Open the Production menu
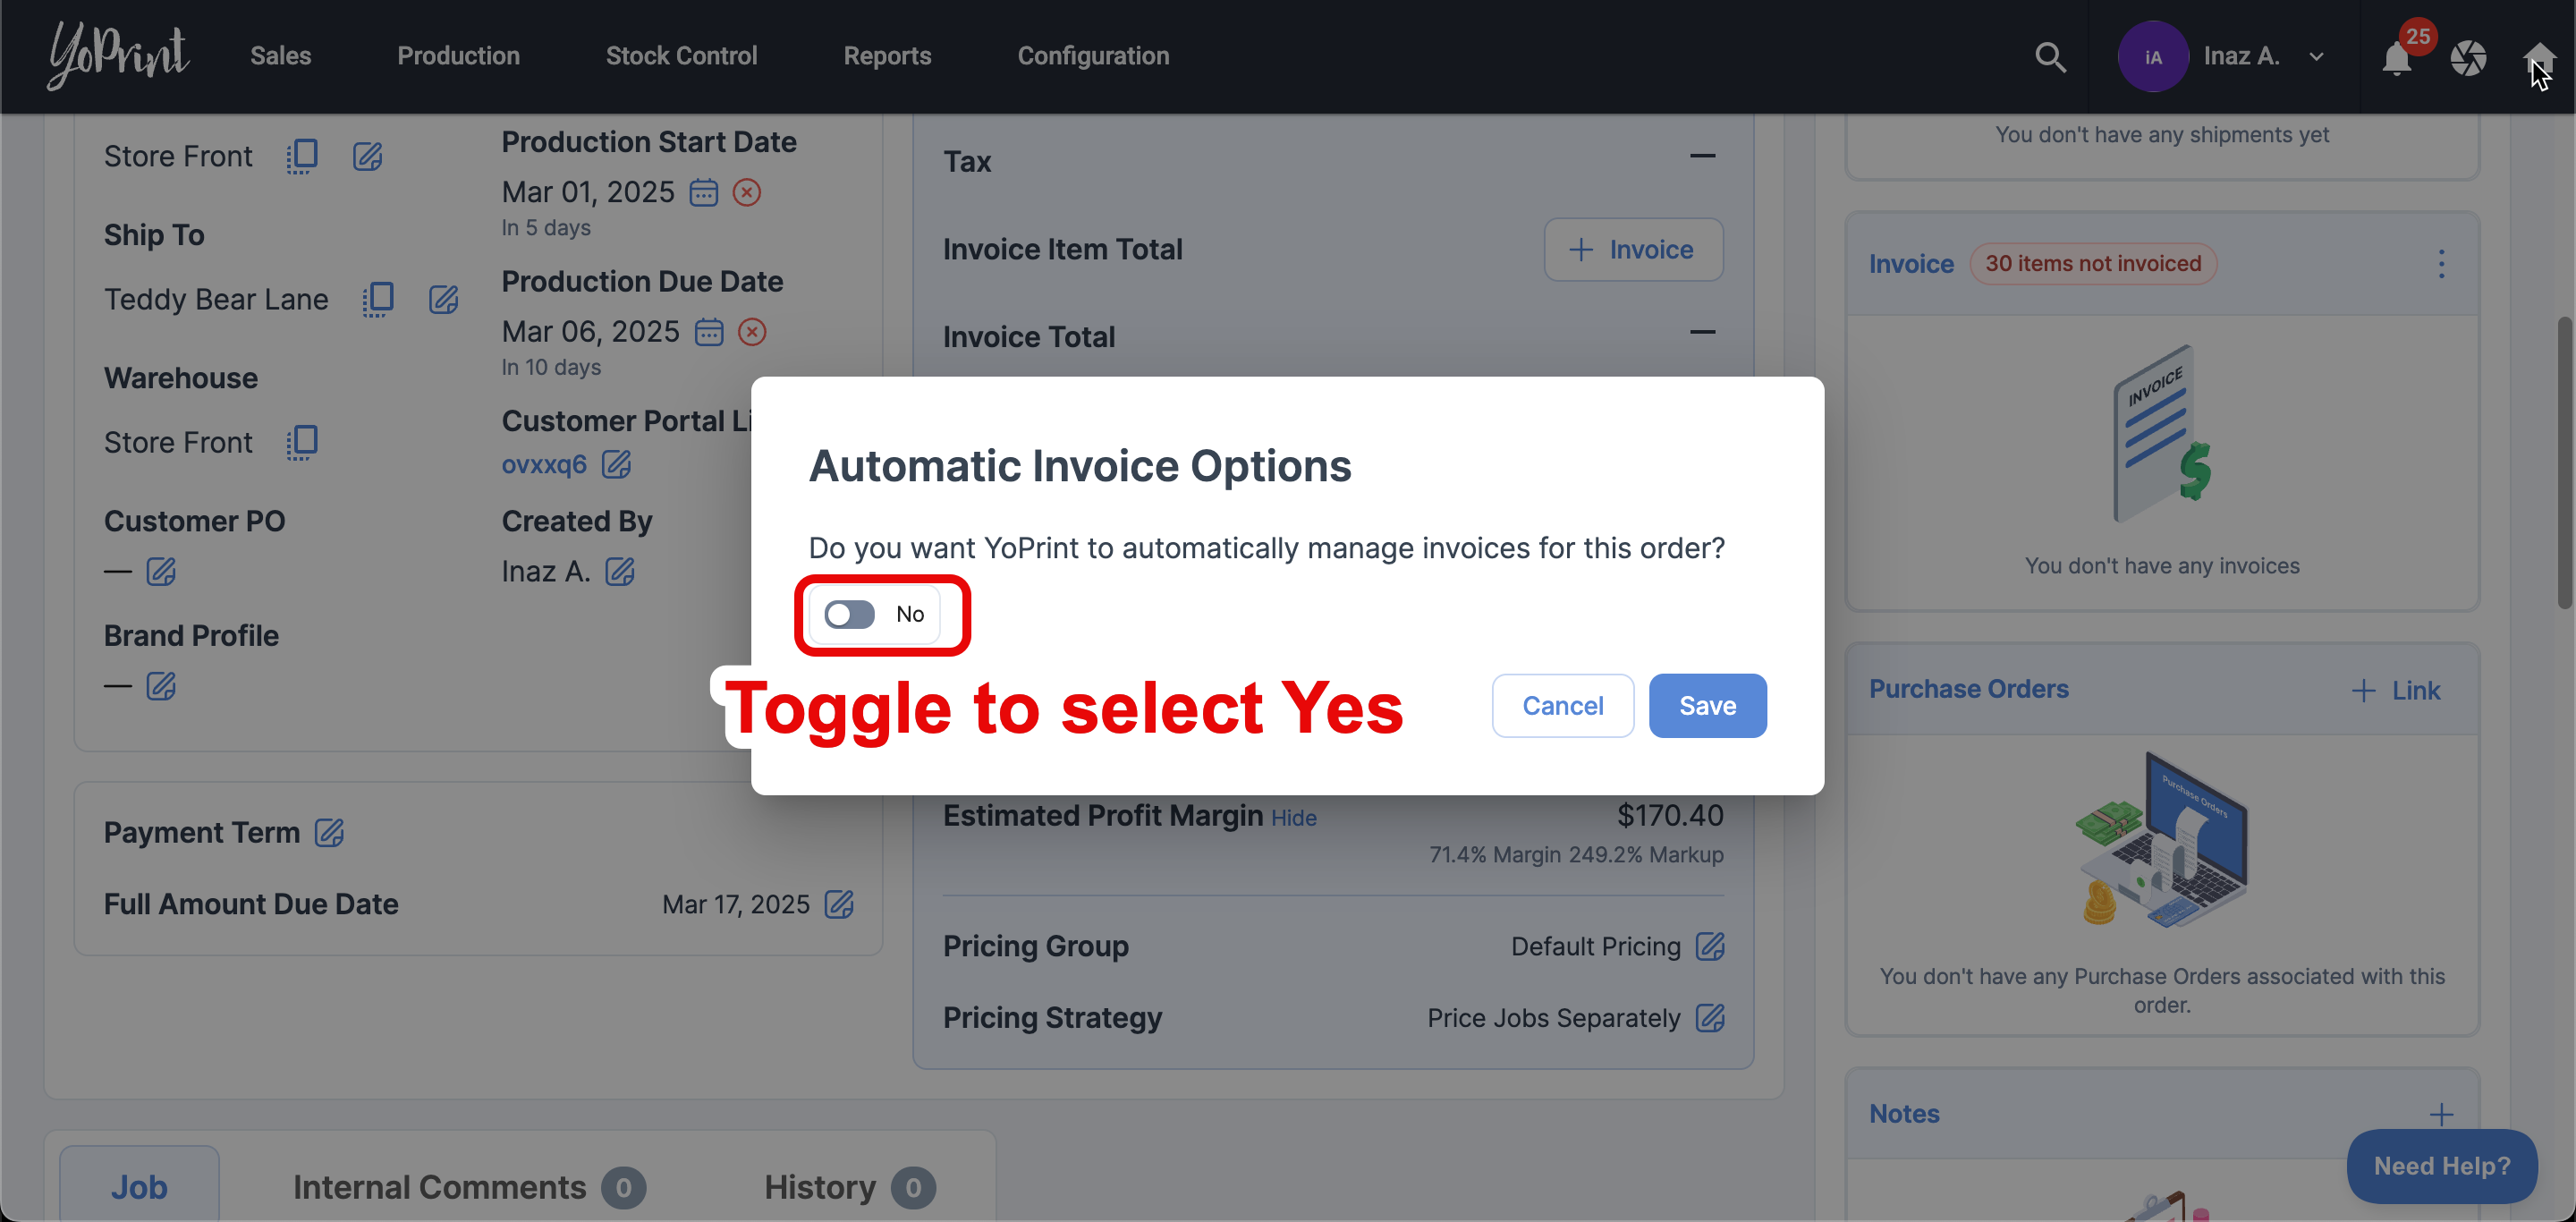 tap(458, 56)
